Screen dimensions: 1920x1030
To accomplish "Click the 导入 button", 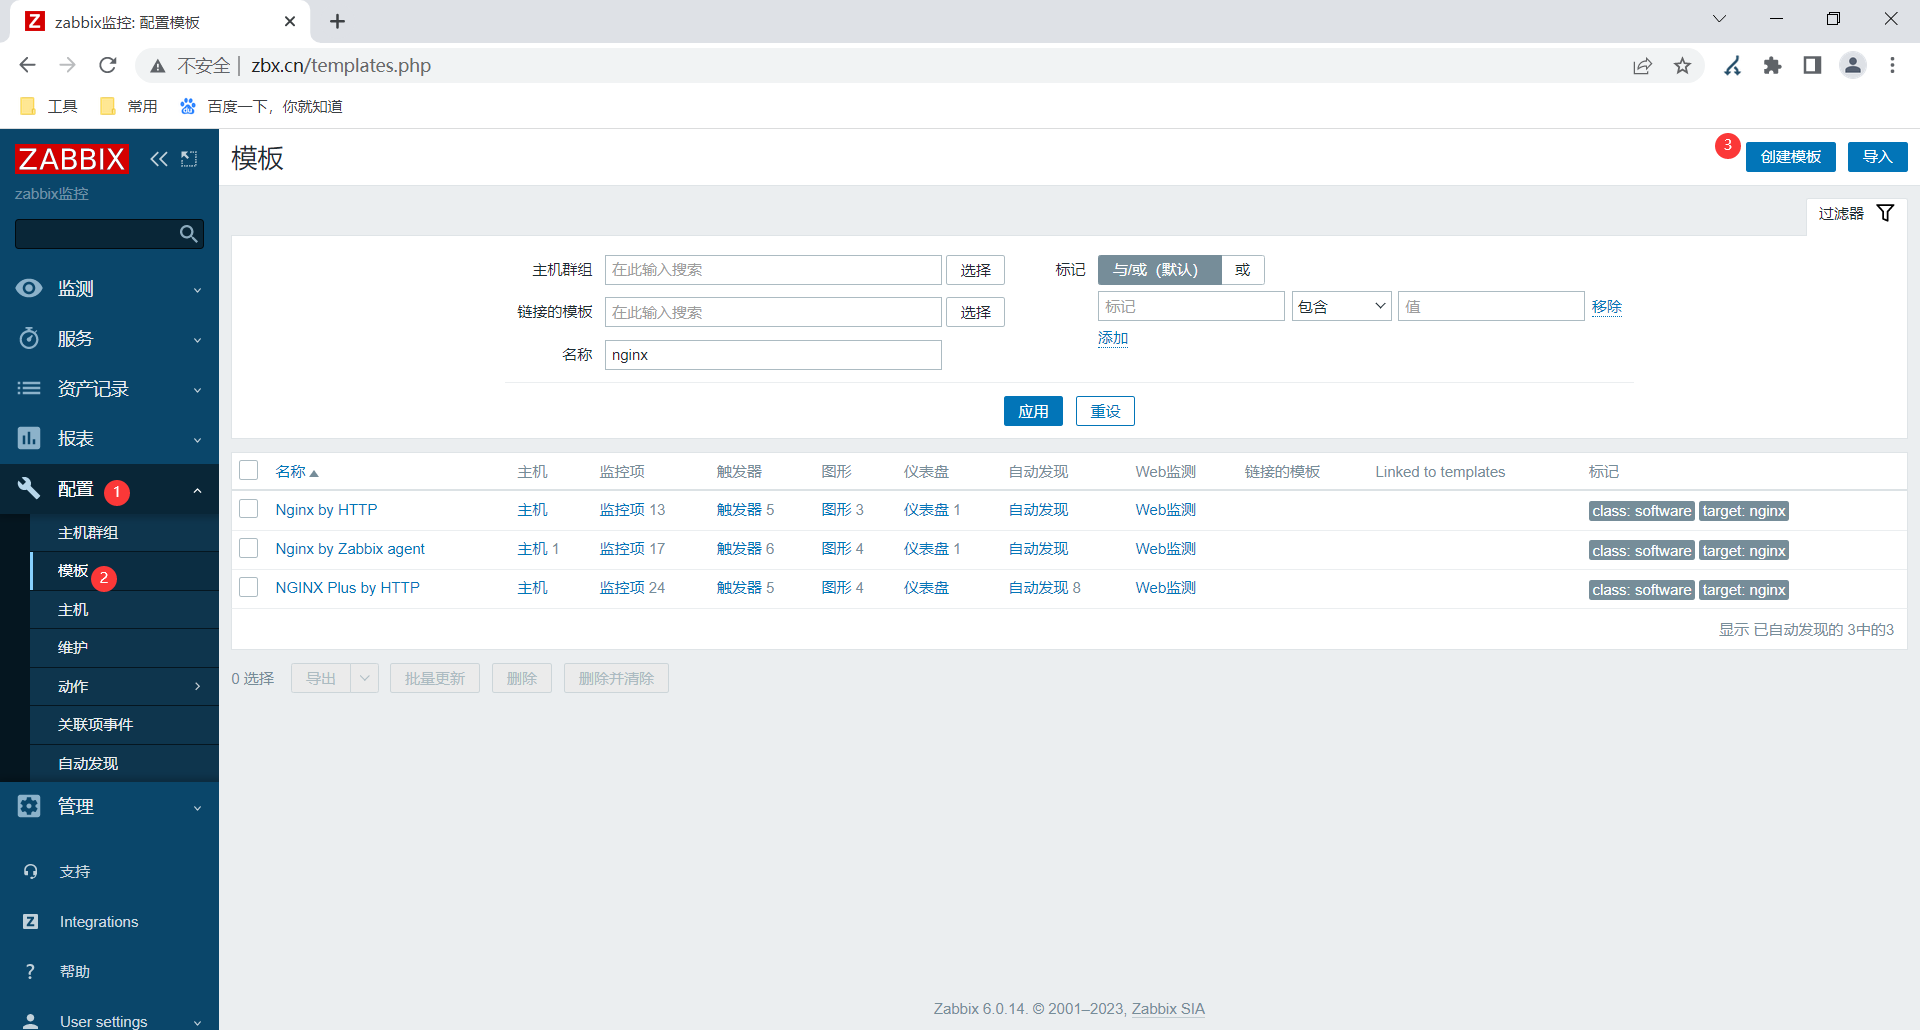I will (1877, 157).
